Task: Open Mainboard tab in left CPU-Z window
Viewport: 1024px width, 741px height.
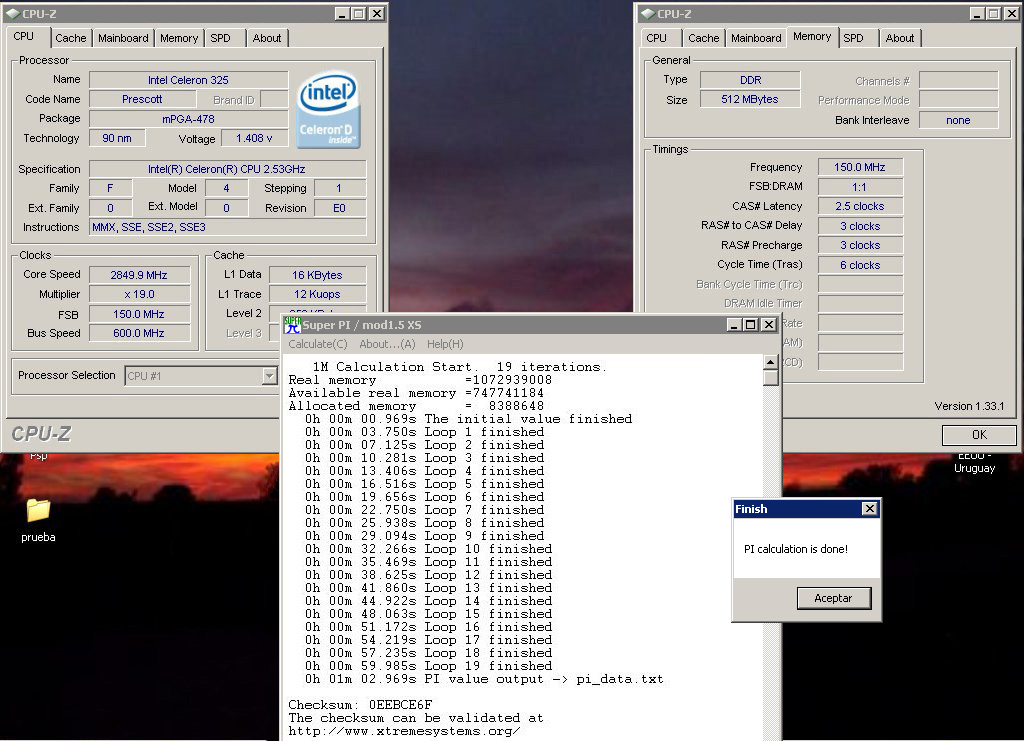Action: [123, 38]
